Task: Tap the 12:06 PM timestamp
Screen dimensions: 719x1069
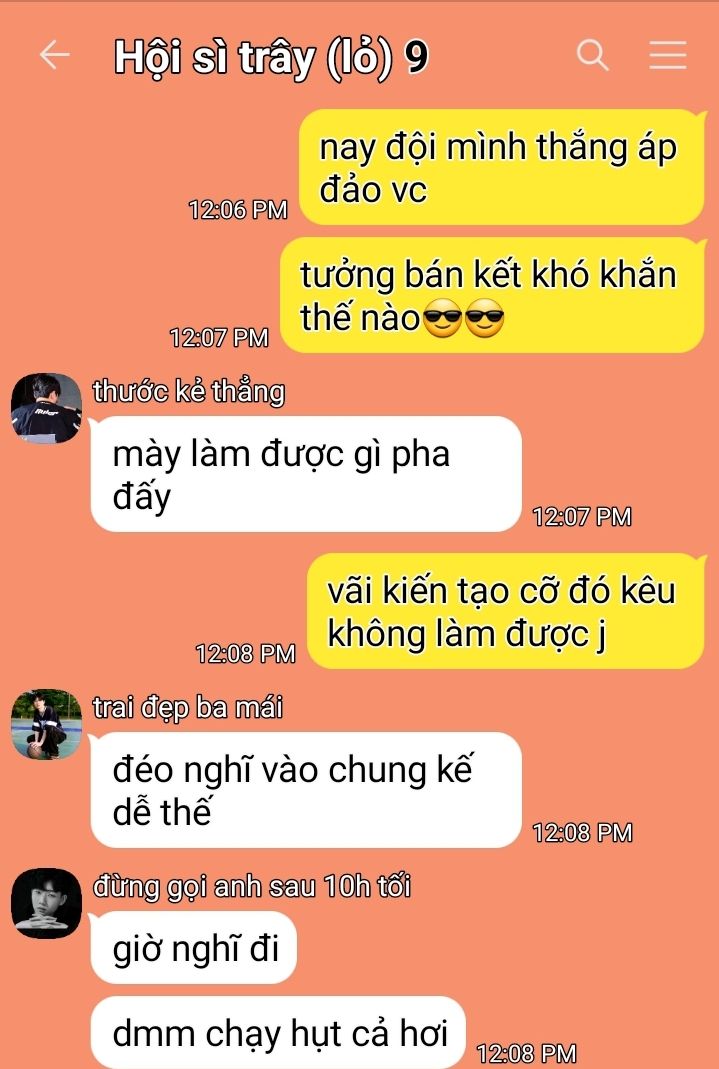Action: click(238, 209)
